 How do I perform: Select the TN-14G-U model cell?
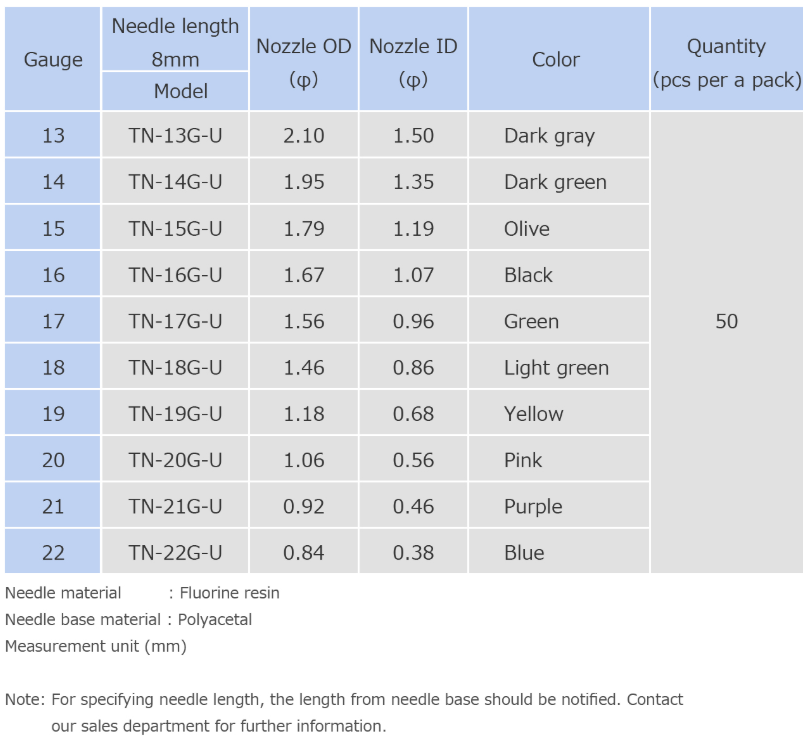coord(175,182)
